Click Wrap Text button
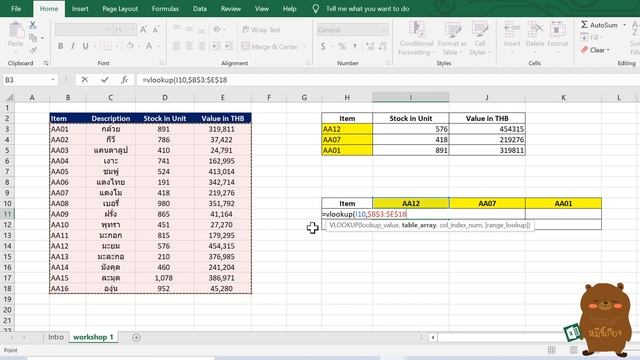This screenshot has width=640, height=360. pyautogui.click(x=261, y=30)
